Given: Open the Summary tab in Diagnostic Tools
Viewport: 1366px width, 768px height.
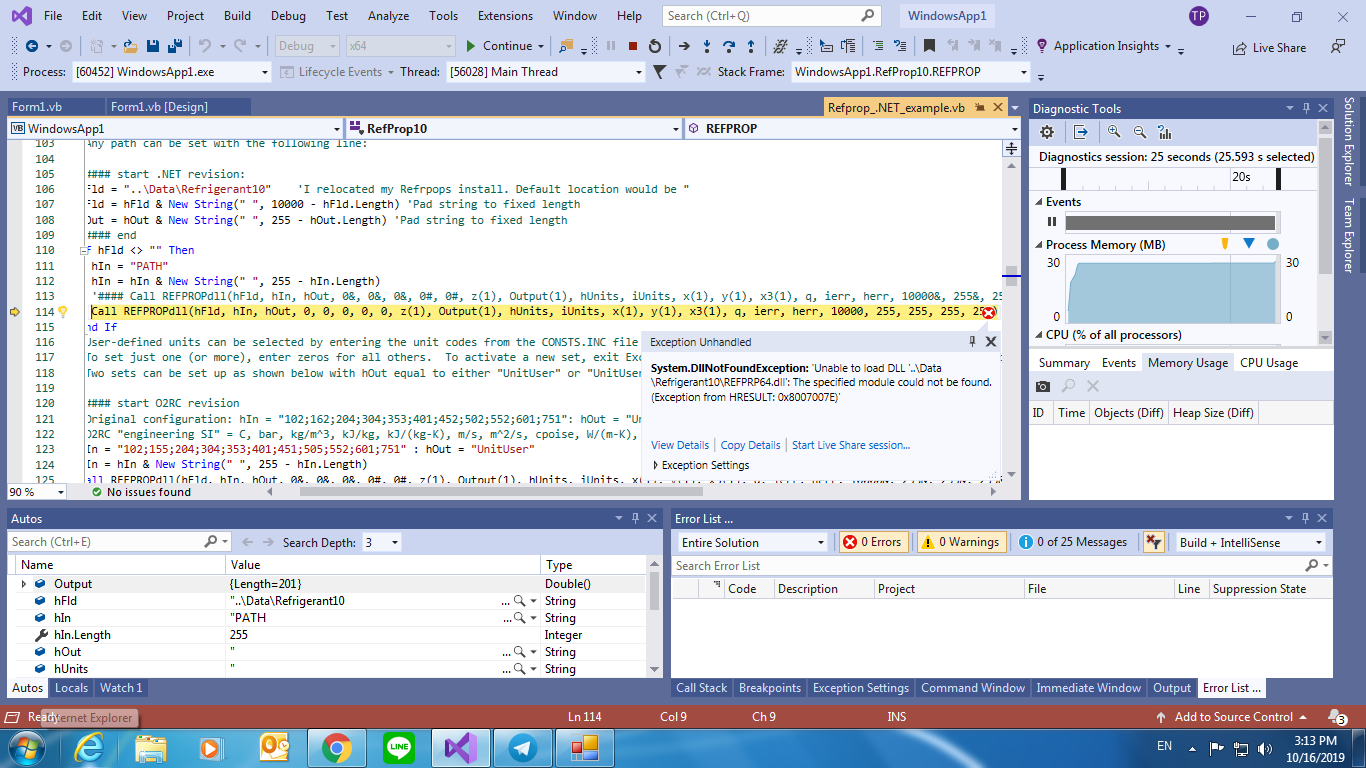Looking at the screenshot, I should click(x=1064, y=362).
